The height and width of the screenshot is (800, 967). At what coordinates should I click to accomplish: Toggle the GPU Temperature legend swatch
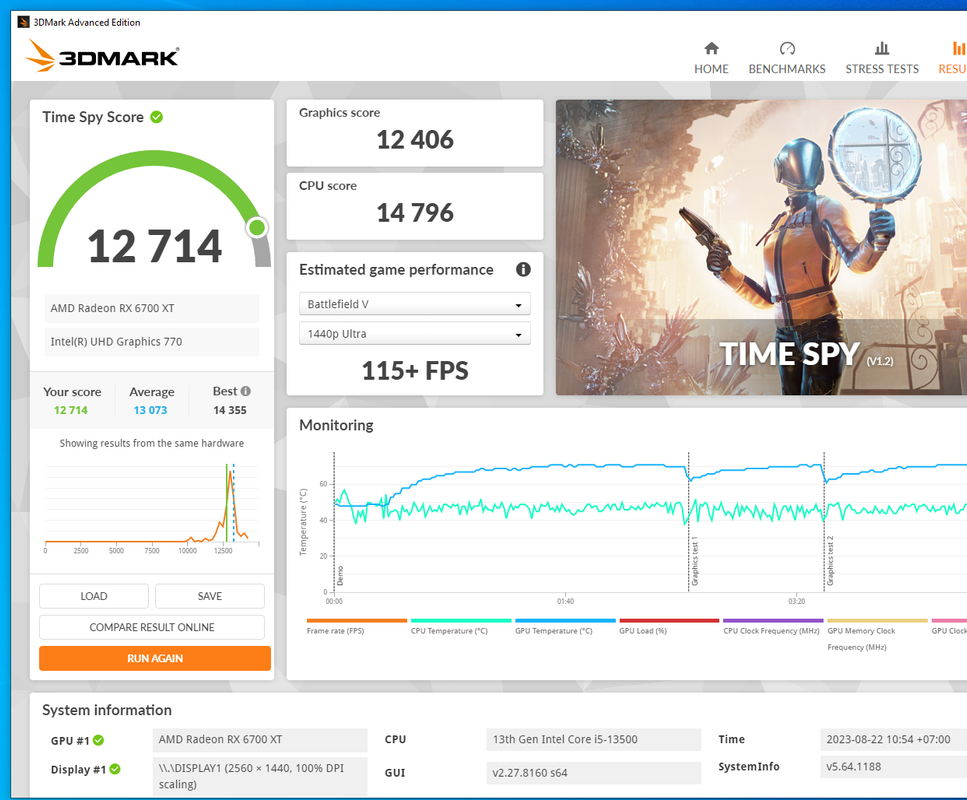(565, 621)
